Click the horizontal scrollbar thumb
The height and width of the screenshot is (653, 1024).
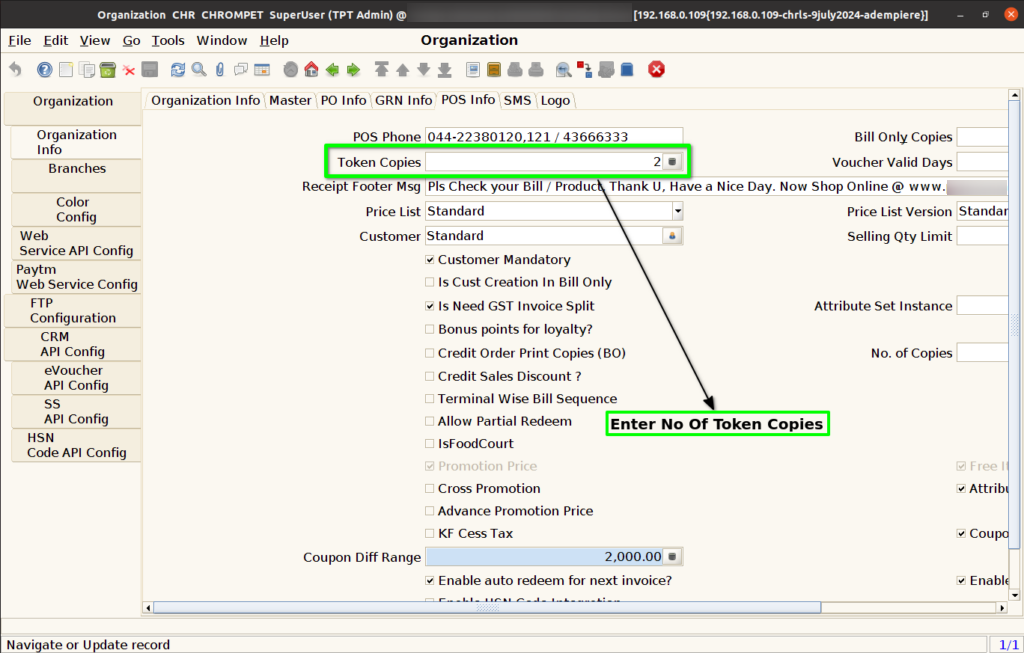pyautogui.click(x=487, y=607)
